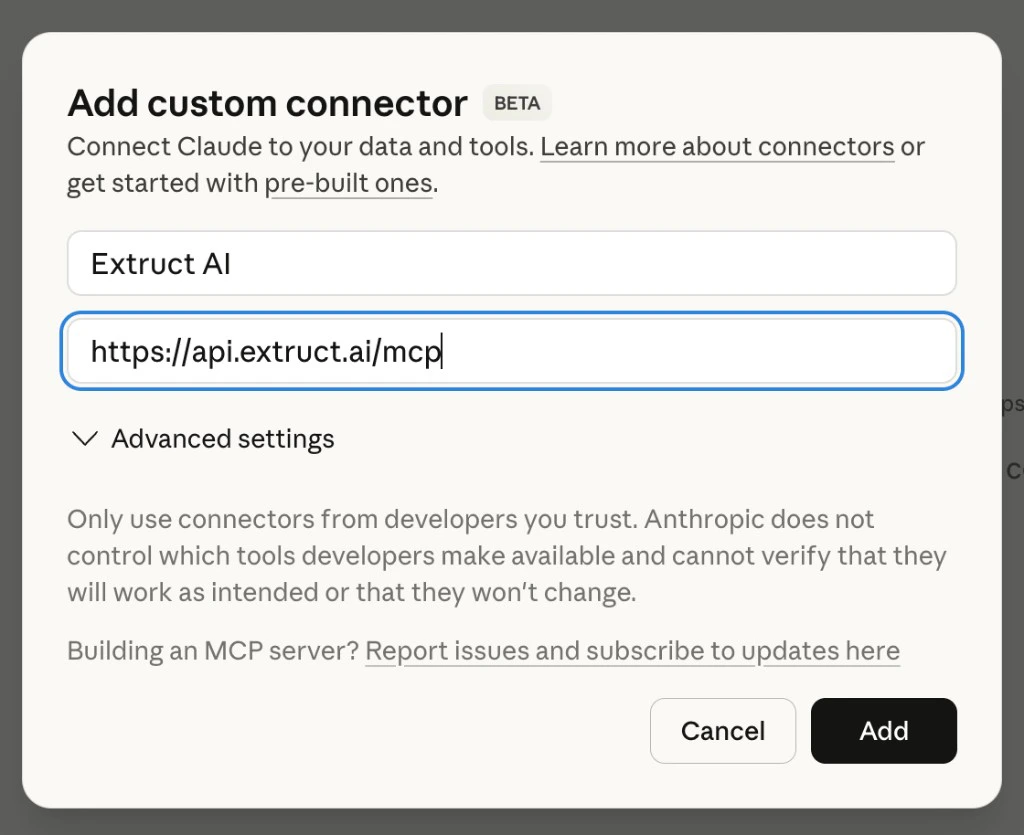Click the highlighted remote MCP server URL input
The width and height of the screenshot is (1024, 835).
[x=512, y=351]
